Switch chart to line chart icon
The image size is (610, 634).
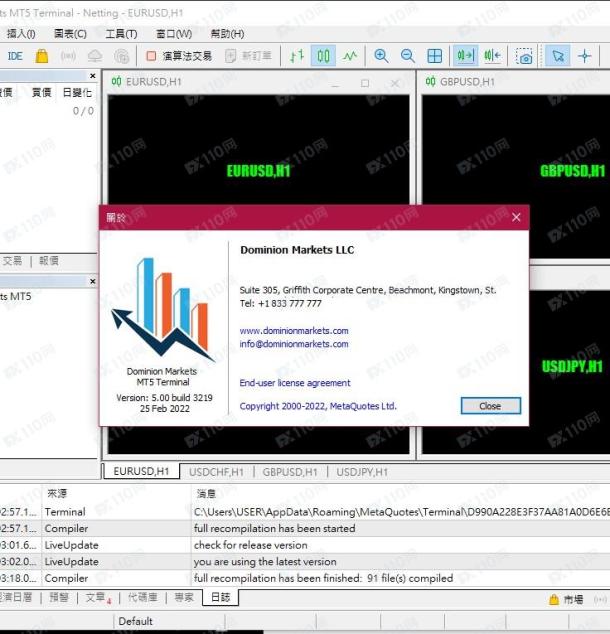[x=350, y=56]
